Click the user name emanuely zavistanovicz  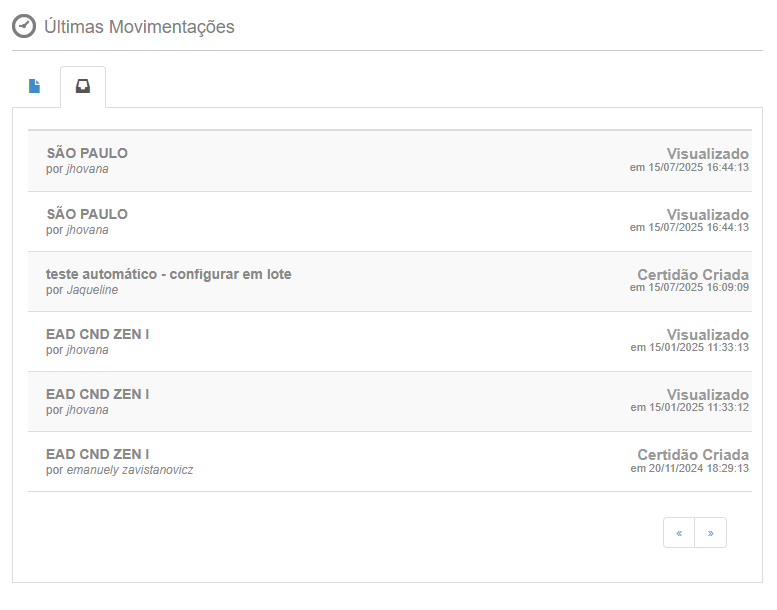(130, 470)
